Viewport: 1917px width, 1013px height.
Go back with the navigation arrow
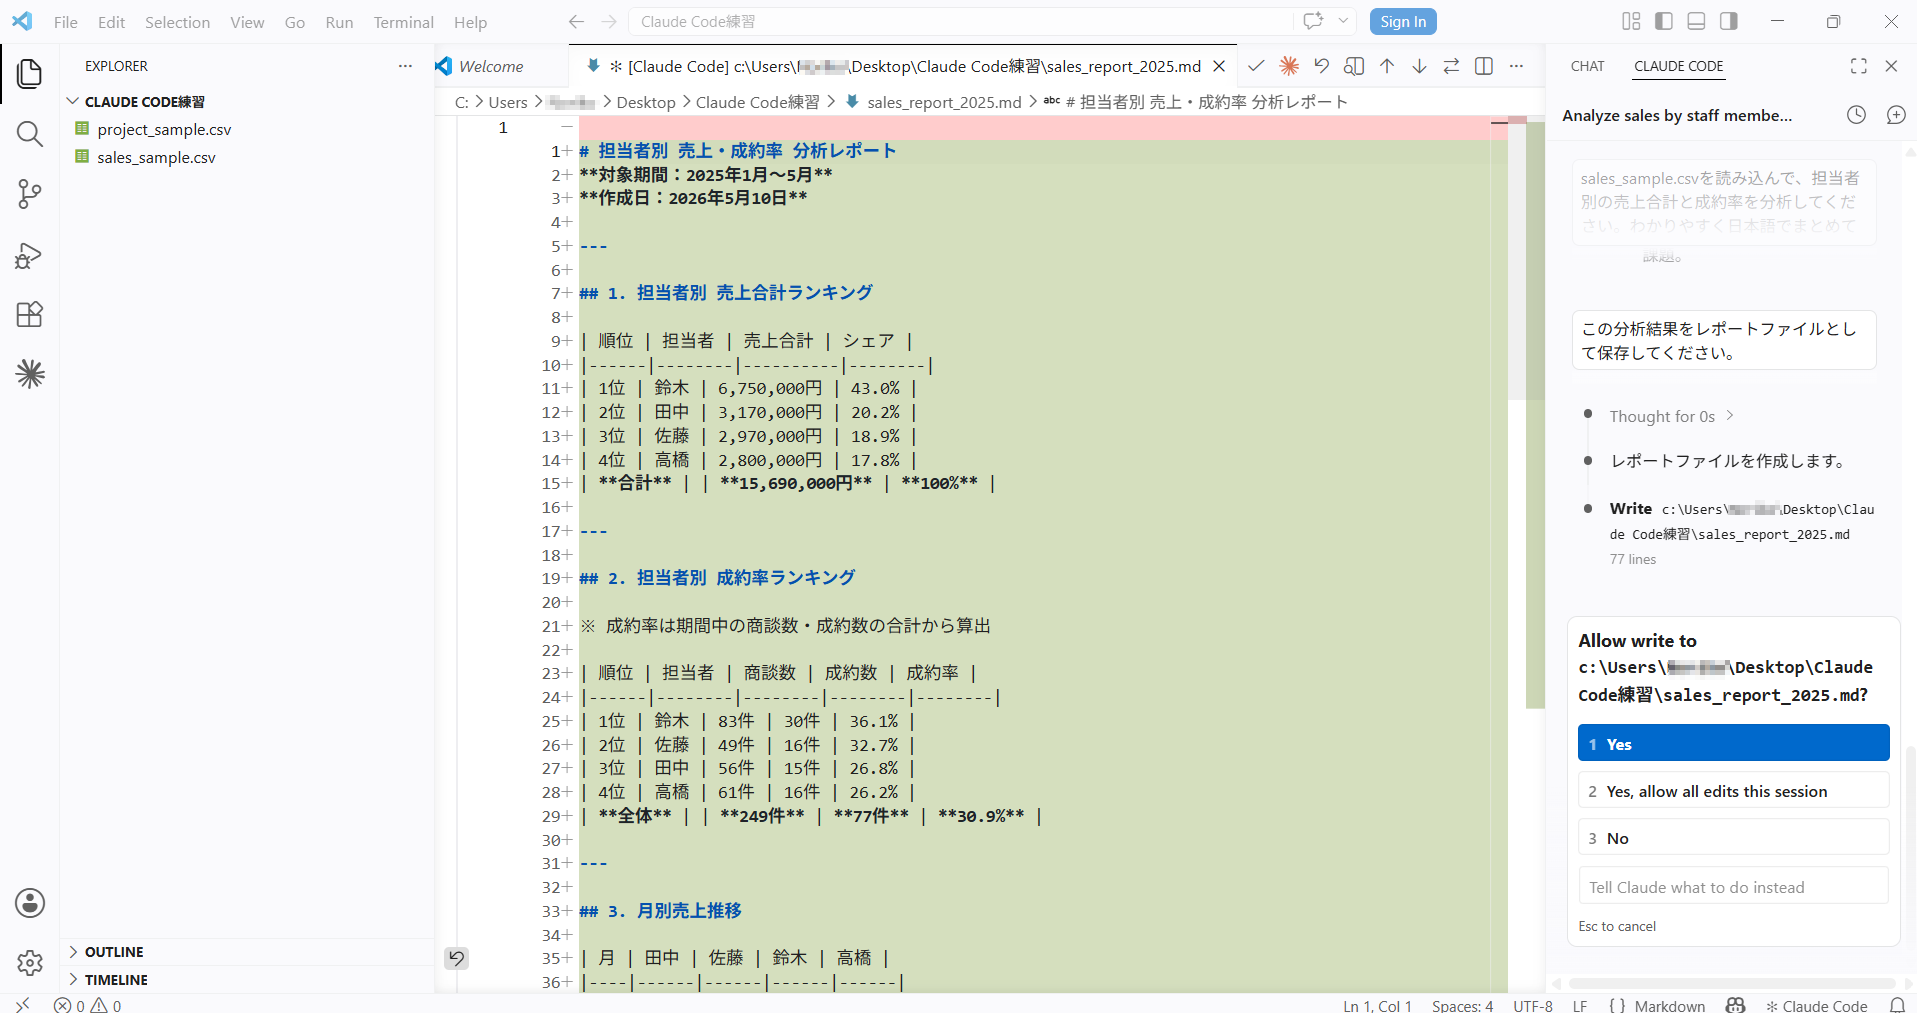[x=576, y=21]
